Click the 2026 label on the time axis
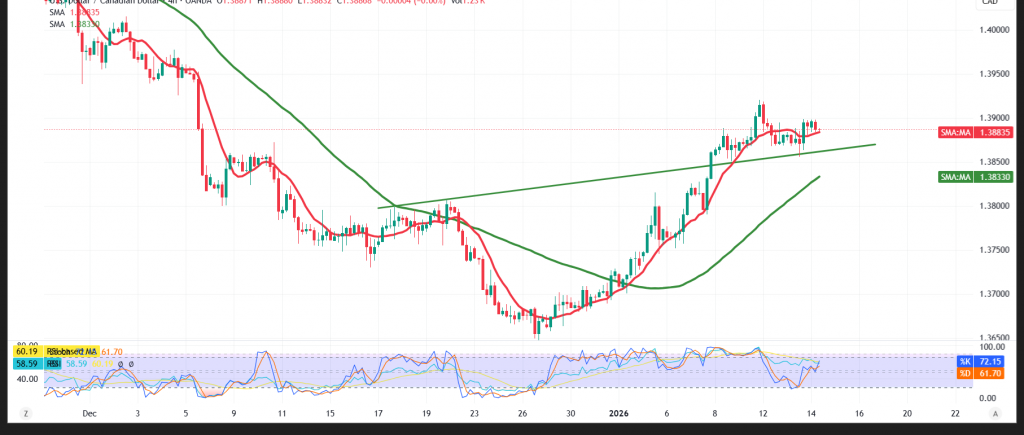 coord(619,412)
